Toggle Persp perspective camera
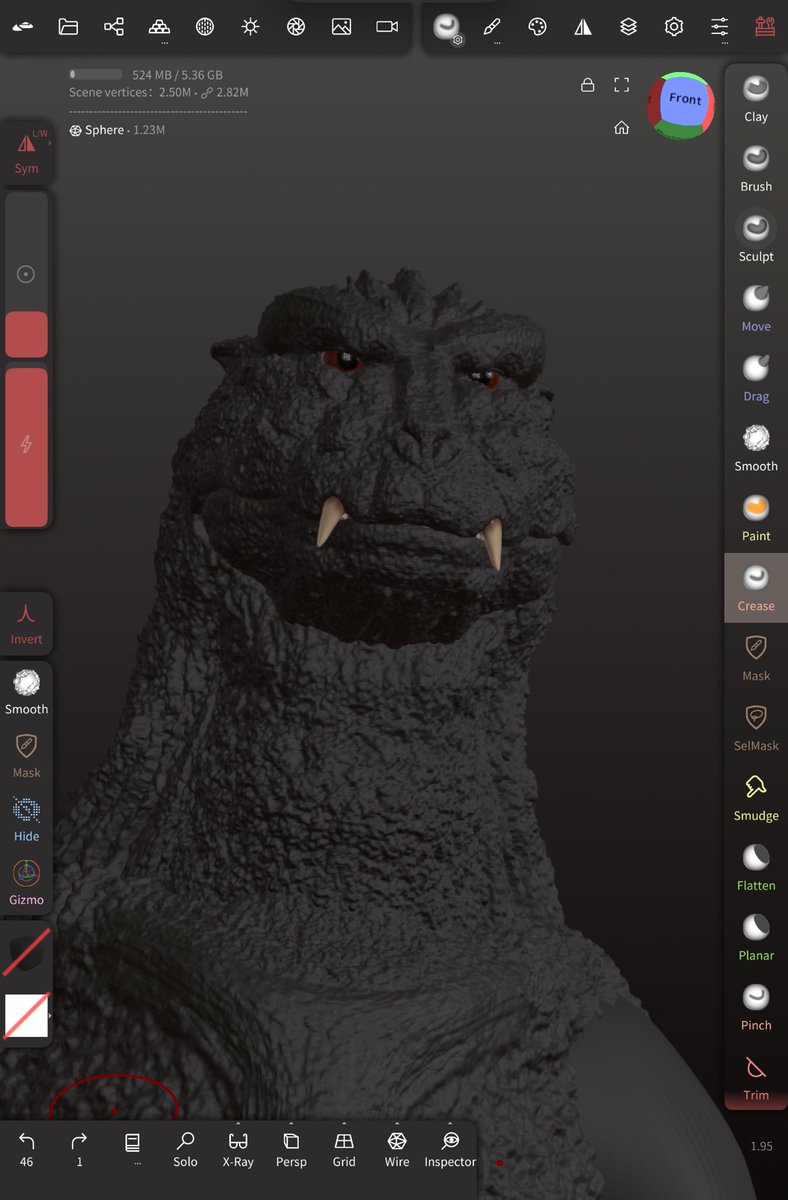The image size is (788, 1200). [291, 1149]
